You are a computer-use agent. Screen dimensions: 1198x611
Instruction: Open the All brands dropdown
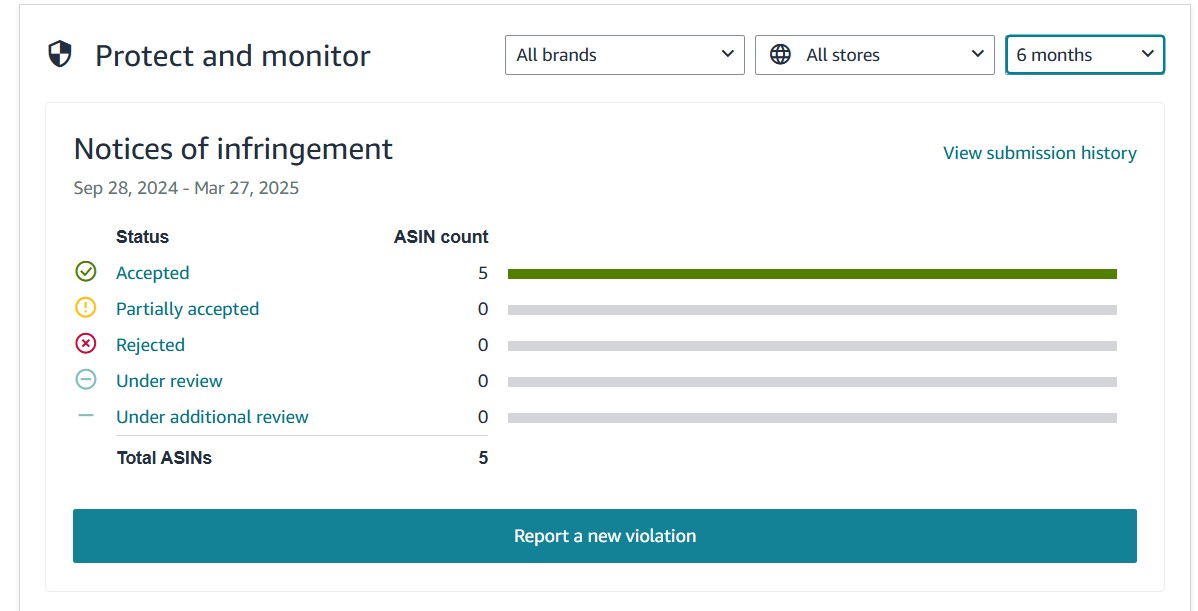(x=624, y=55)
